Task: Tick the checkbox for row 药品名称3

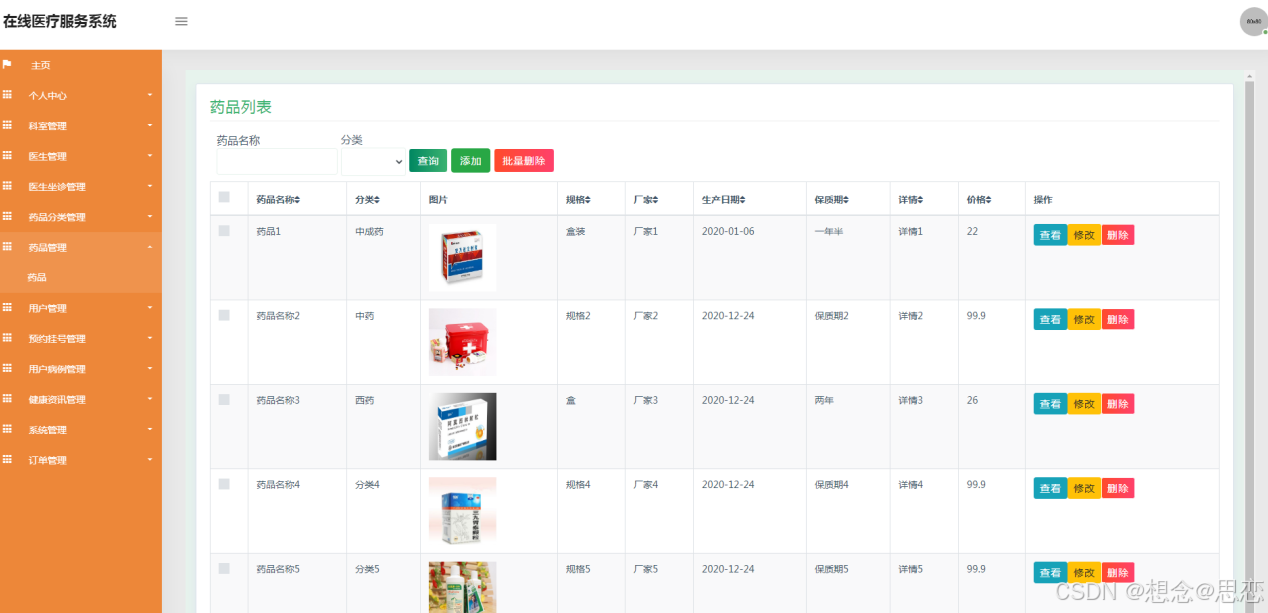Action: 224,399
